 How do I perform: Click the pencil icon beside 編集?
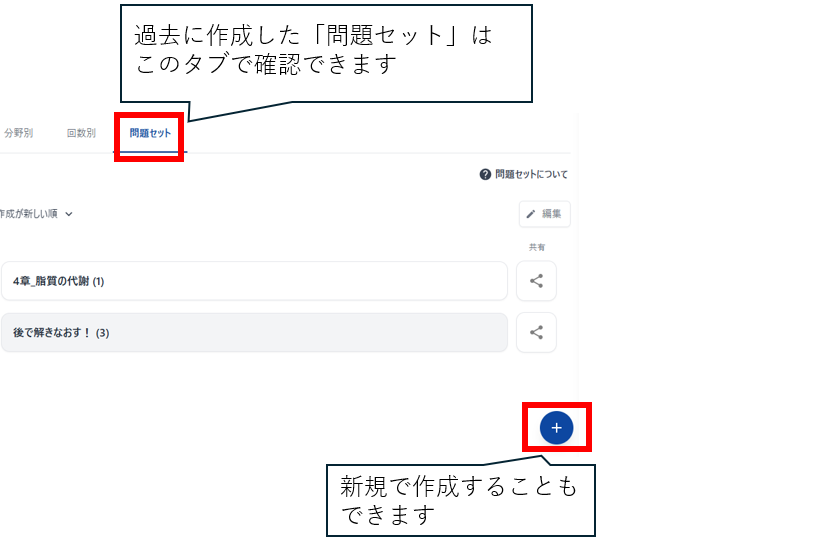click(531, 214)
